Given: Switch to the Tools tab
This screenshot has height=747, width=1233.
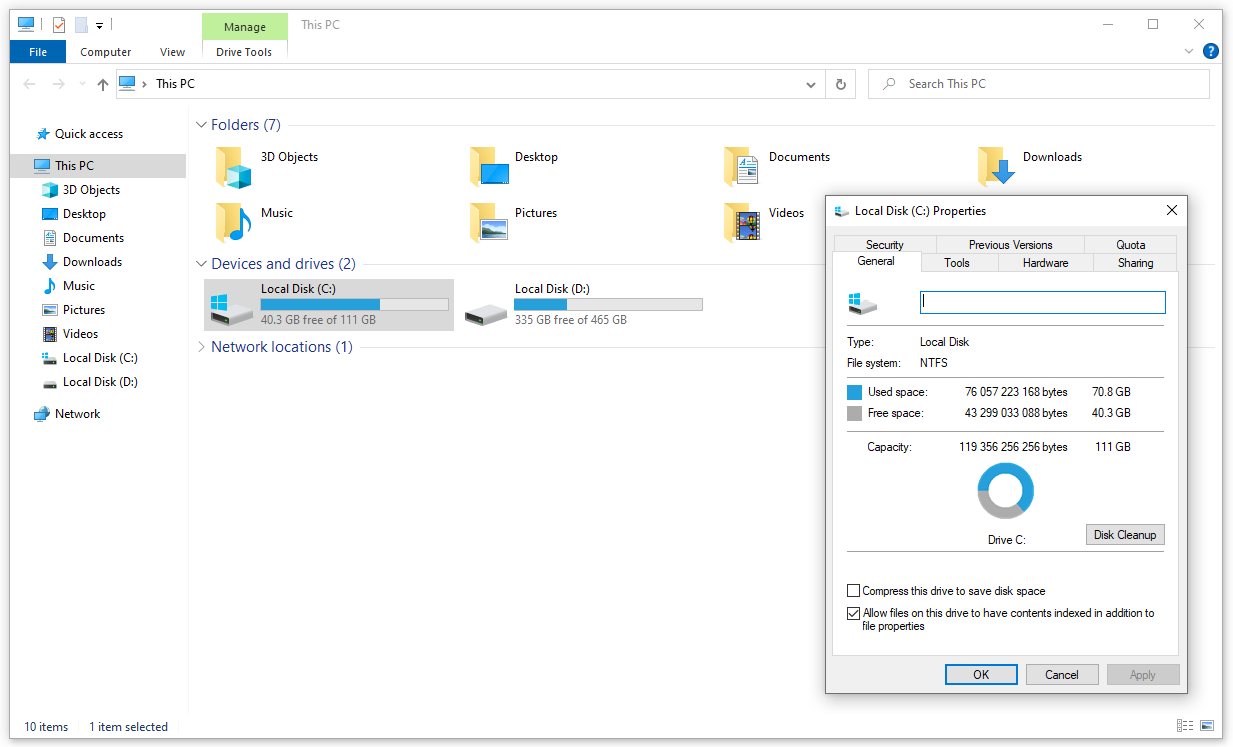Looking at the screenshot, I should coord(956,263).
